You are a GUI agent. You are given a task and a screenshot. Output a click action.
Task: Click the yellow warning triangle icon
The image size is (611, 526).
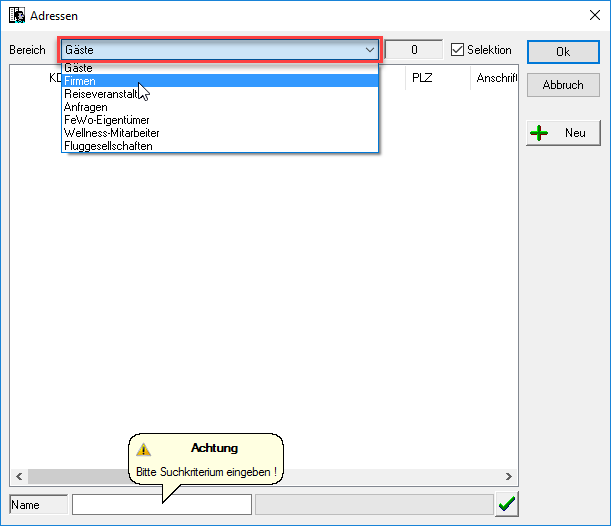click(x=143, y=449)
